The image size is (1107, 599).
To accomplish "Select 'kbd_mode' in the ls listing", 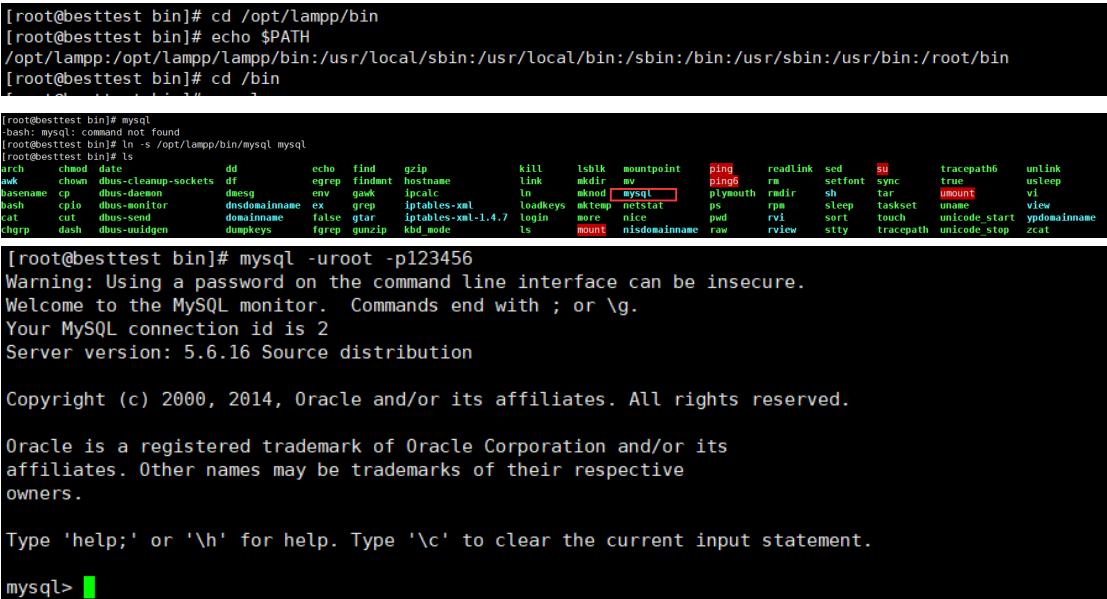I will pos(427,230).
